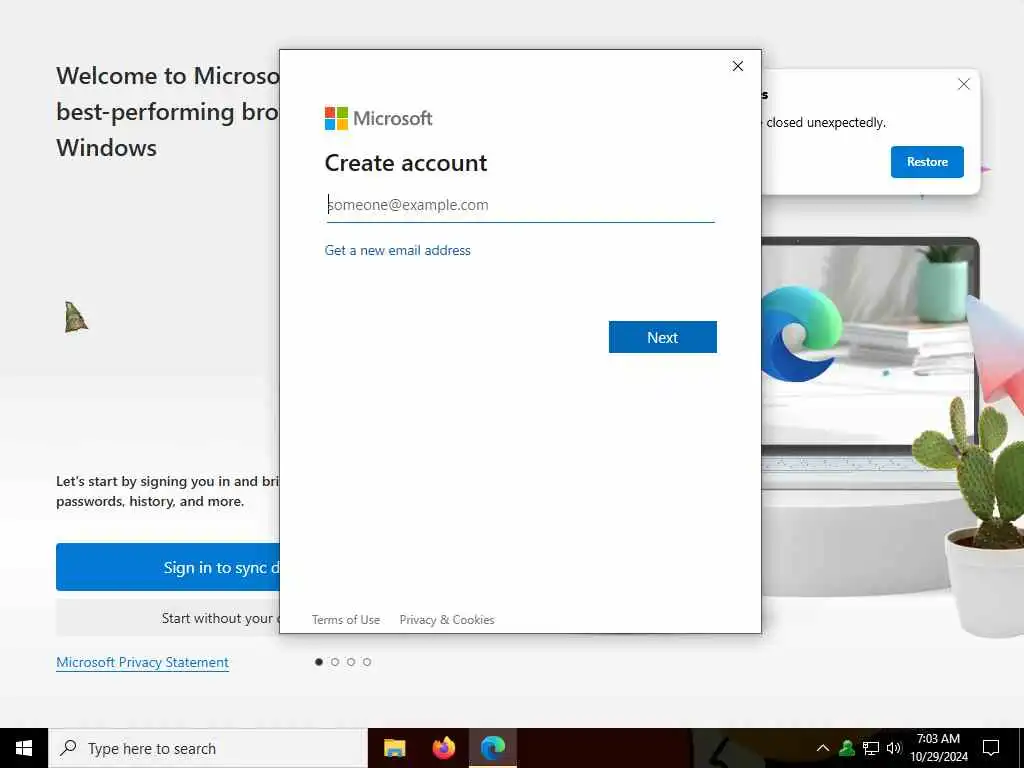Open the clock and date display
Image resolution: width=1024 pixels, height=768 pixels.
coord(938,748)
